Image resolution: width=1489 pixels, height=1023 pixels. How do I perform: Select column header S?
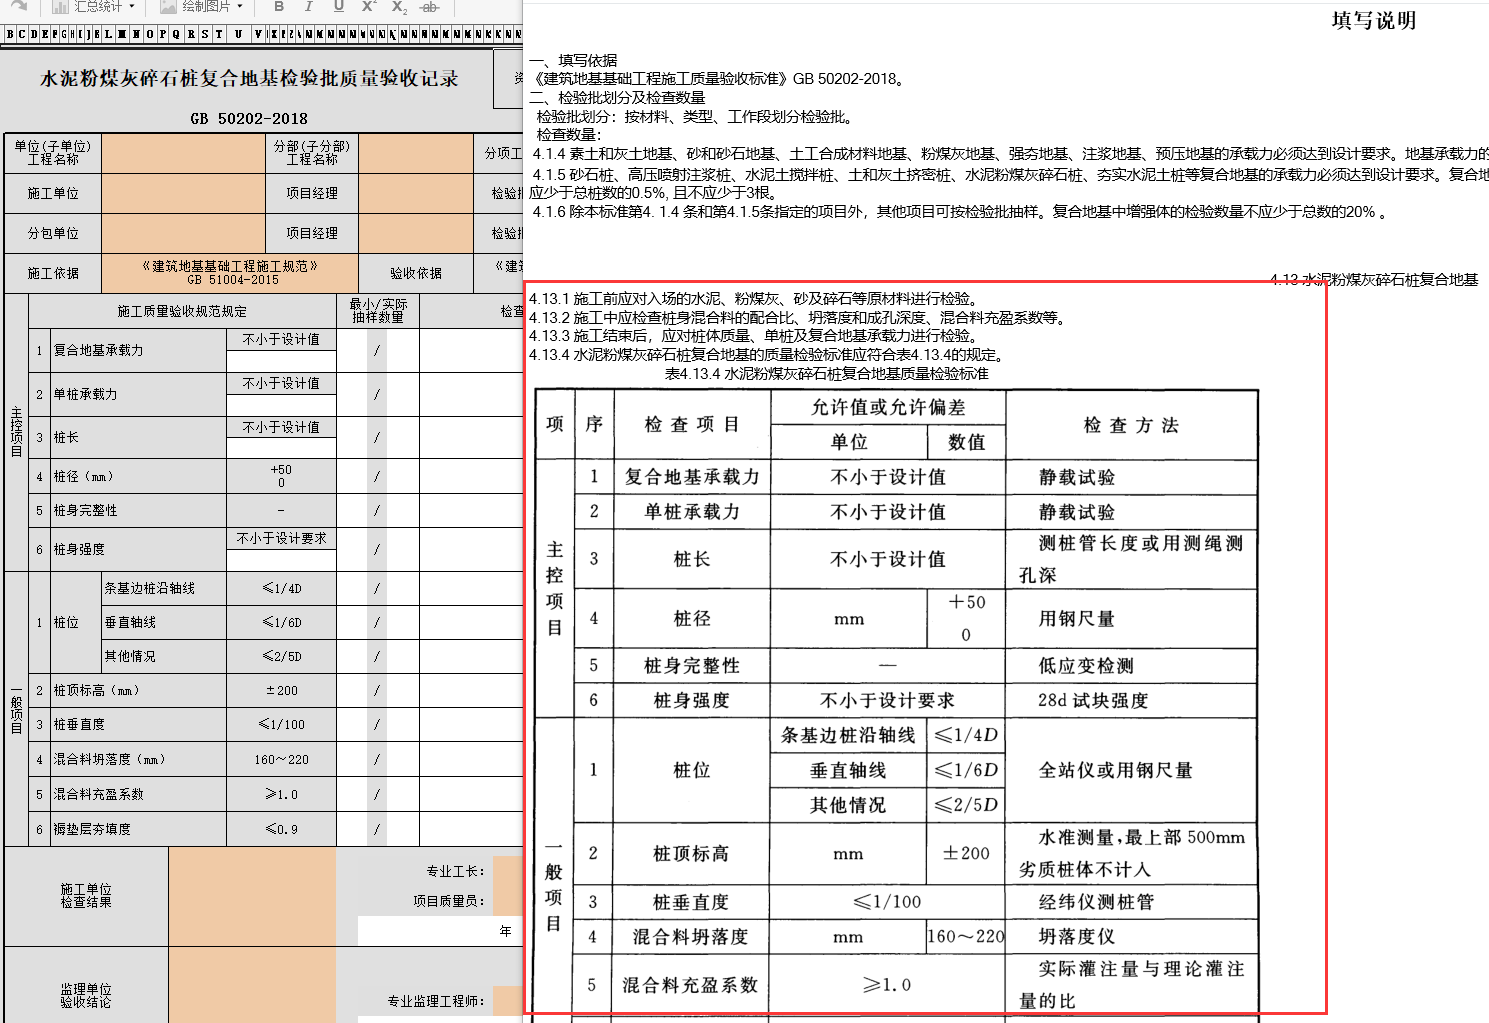205,34
